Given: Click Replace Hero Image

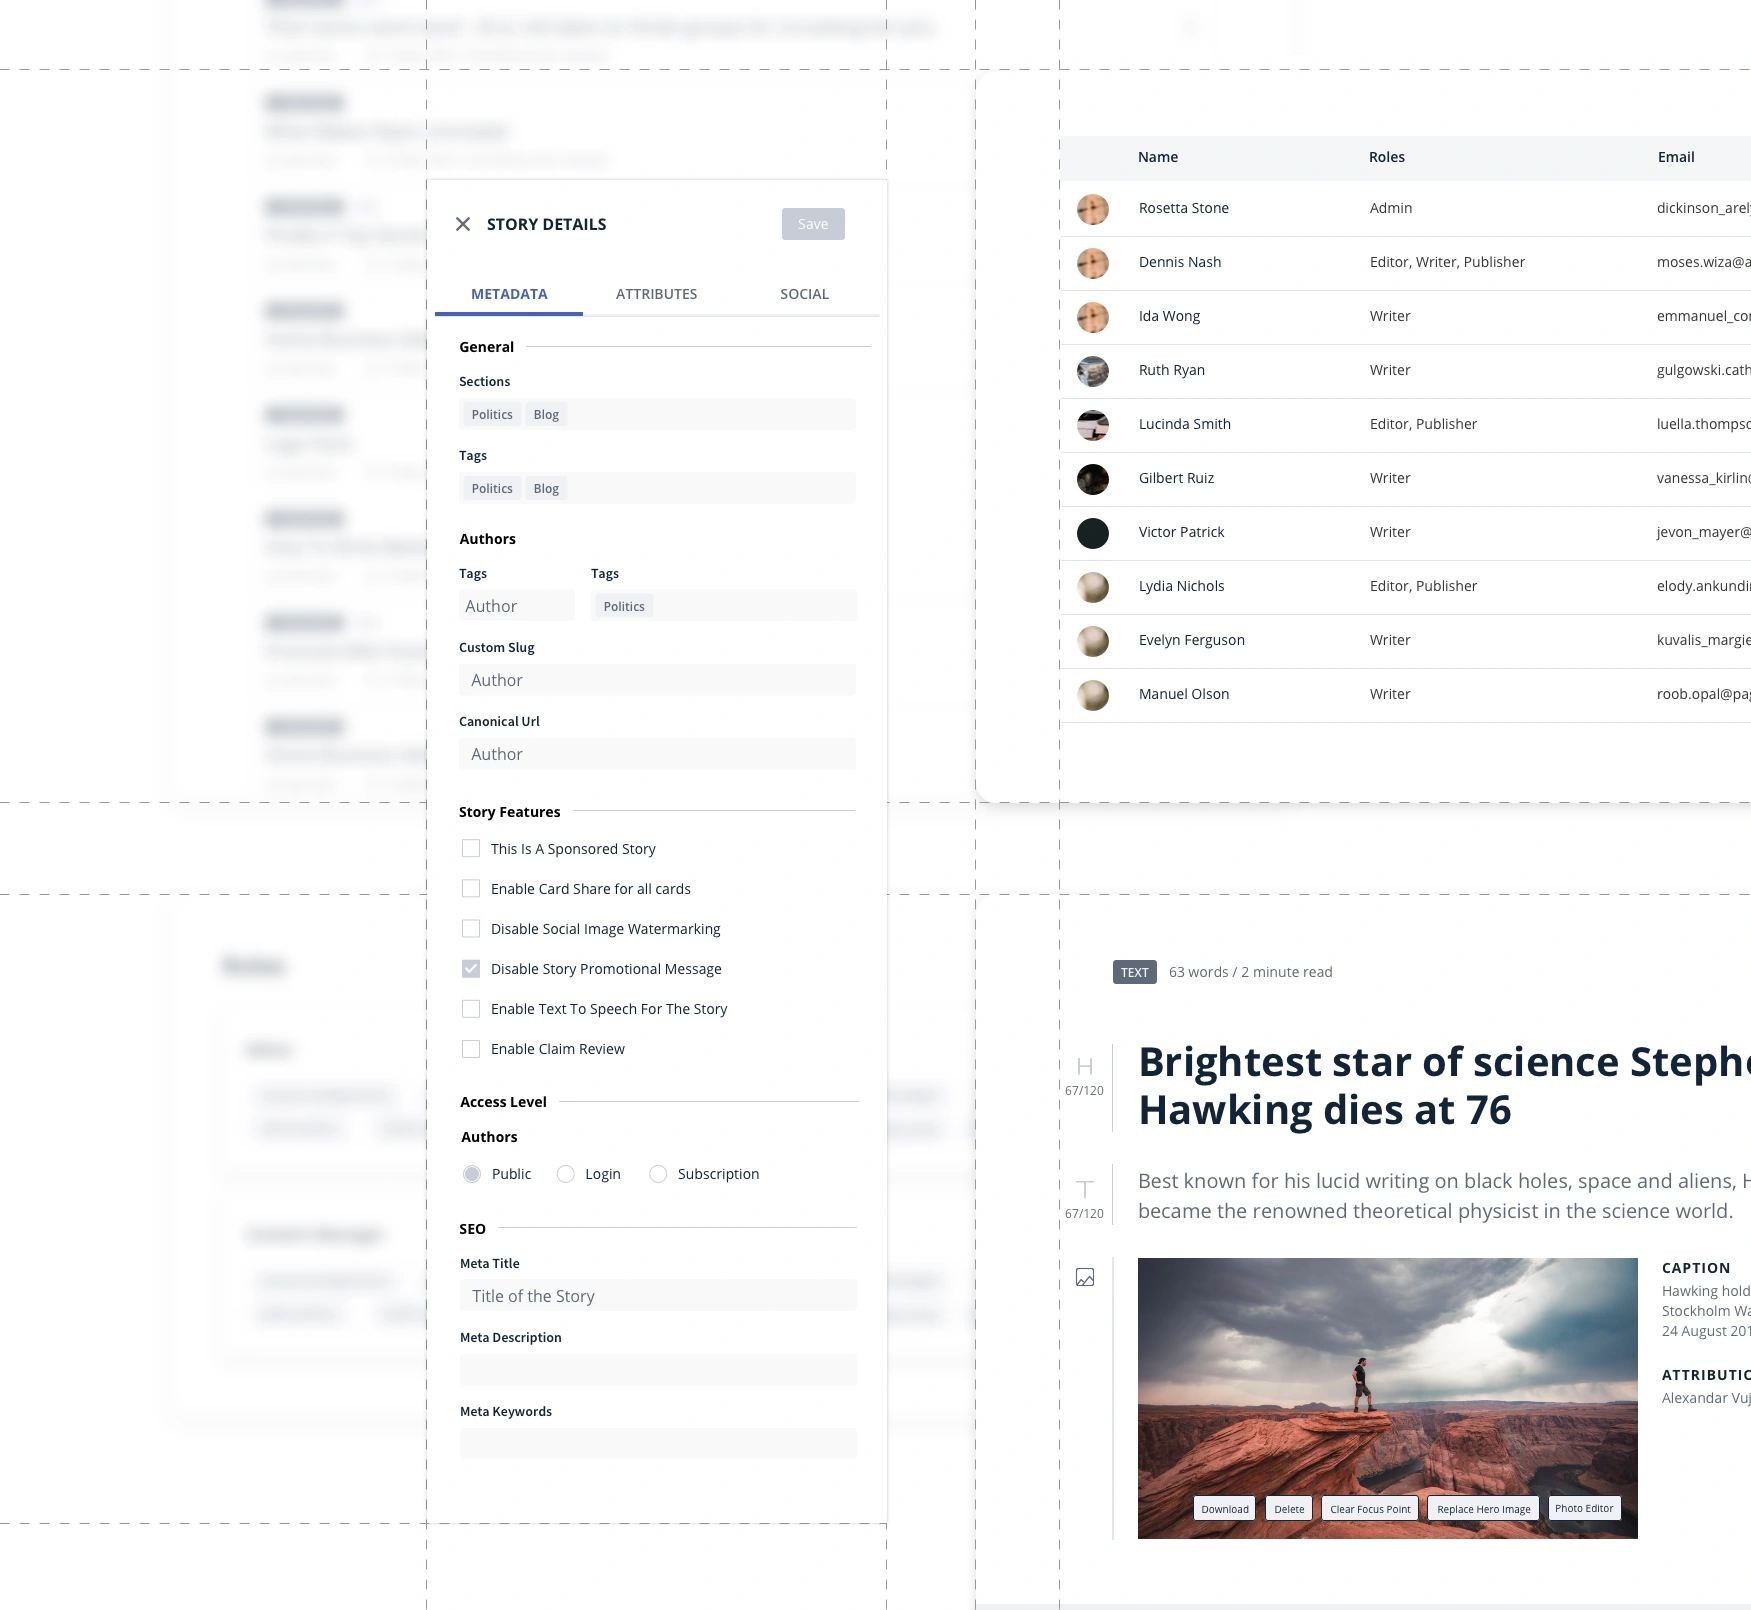Looking at the screenshot, I should 1482,1508.
